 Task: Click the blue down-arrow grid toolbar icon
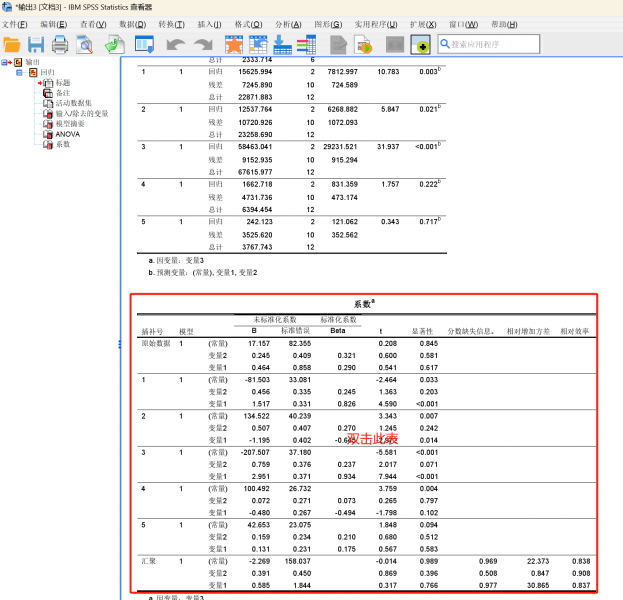pyautogui.click(x=282, y=45)
